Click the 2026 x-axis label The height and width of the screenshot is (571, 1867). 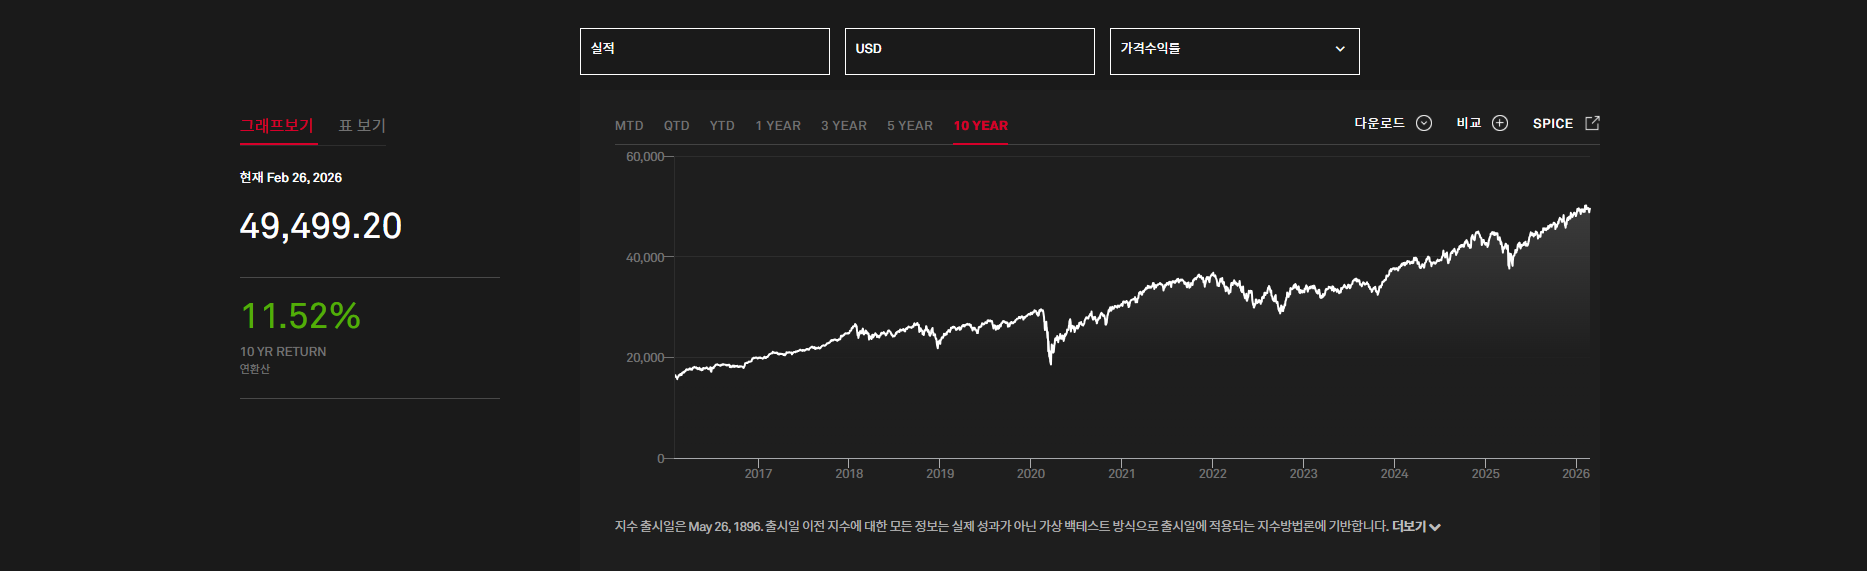pos(1576,474)
